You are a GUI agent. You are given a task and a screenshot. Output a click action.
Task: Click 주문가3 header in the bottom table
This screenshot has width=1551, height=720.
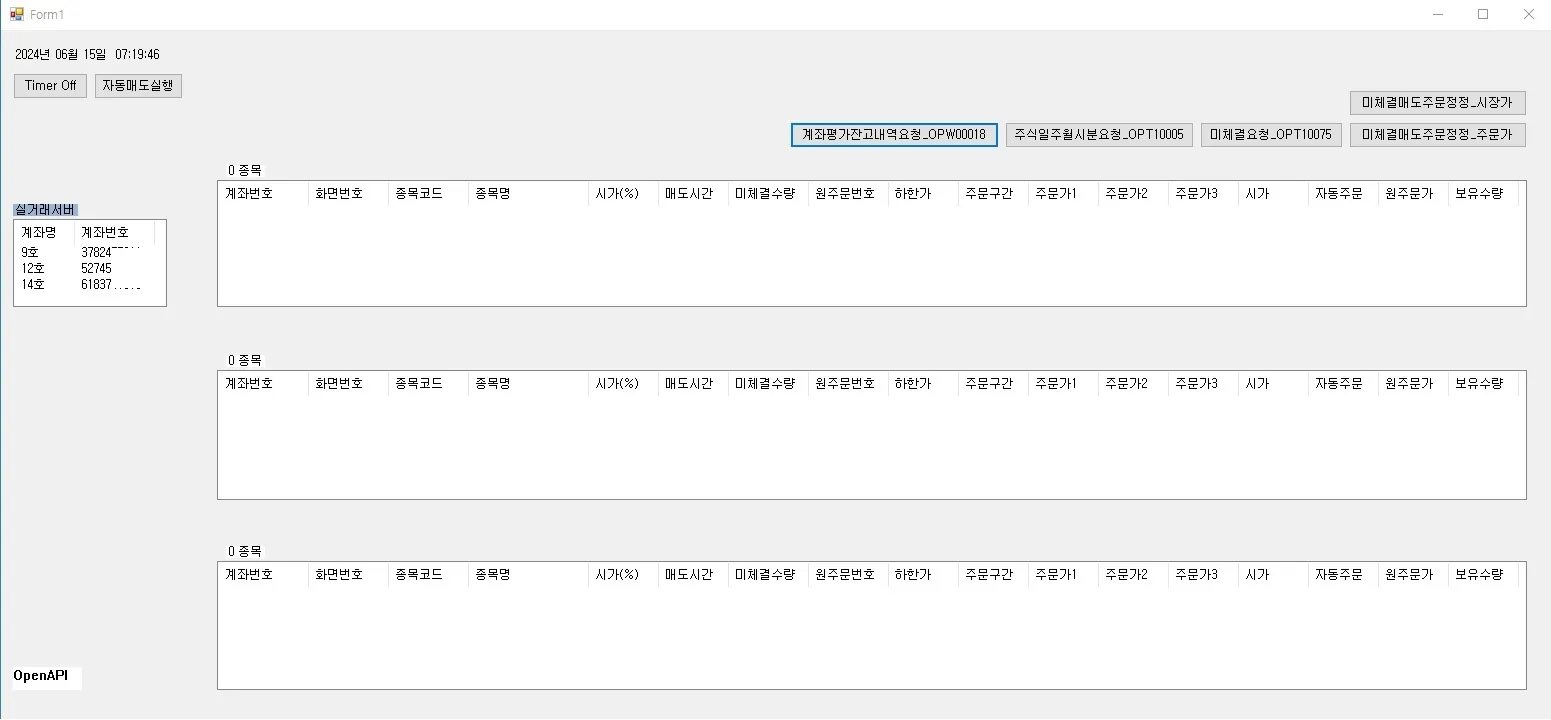pos(1203,575)
